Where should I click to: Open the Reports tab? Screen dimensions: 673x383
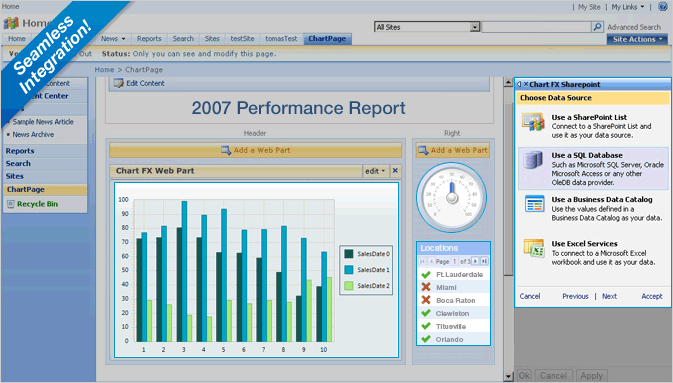tap(149, 39)
